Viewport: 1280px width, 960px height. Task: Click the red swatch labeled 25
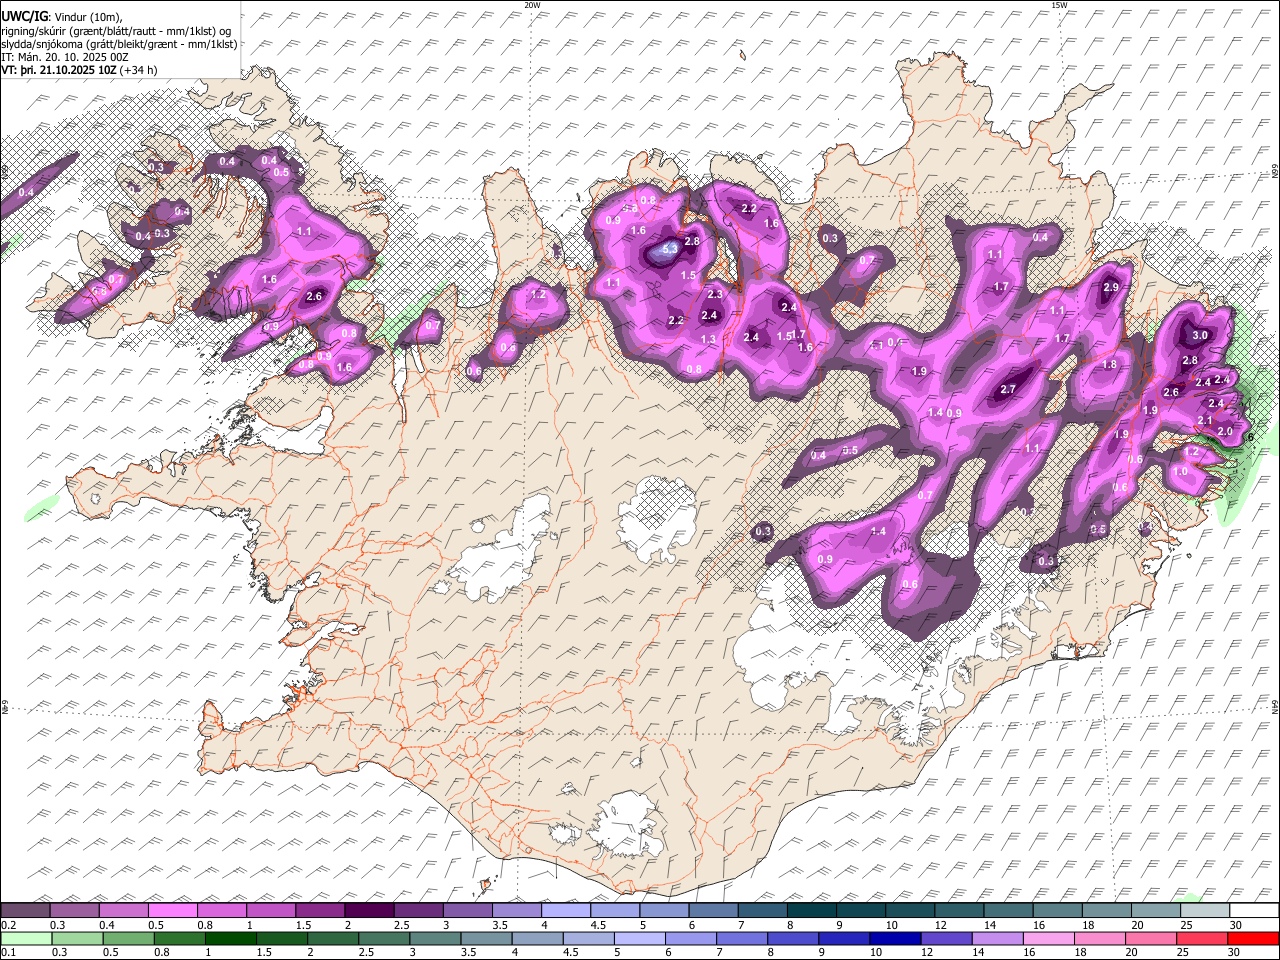[1201, 938]
